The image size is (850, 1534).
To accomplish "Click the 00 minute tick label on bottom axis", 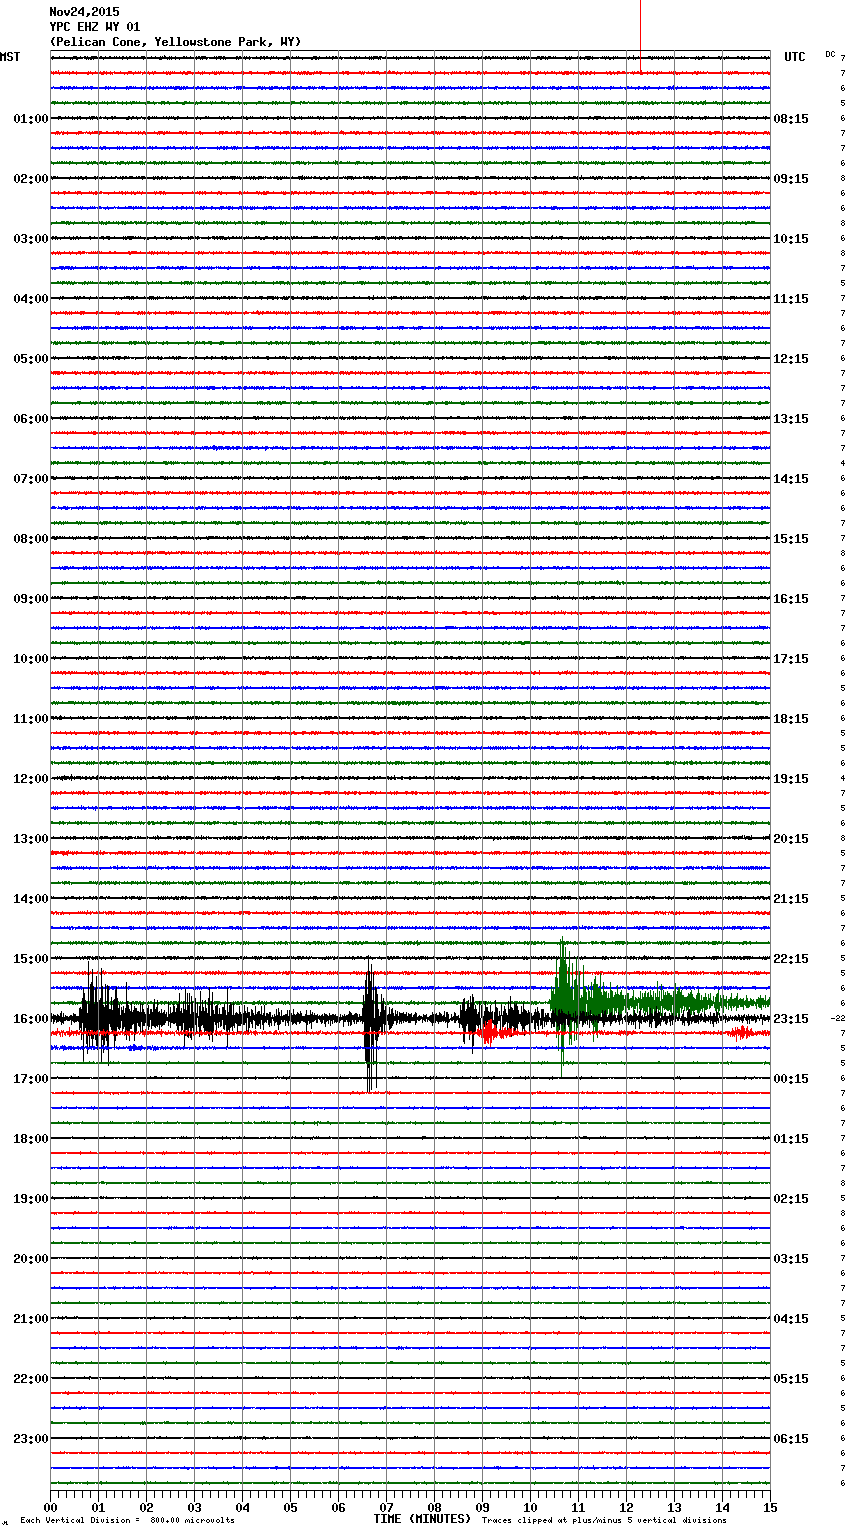I will tap(50, 1507).
